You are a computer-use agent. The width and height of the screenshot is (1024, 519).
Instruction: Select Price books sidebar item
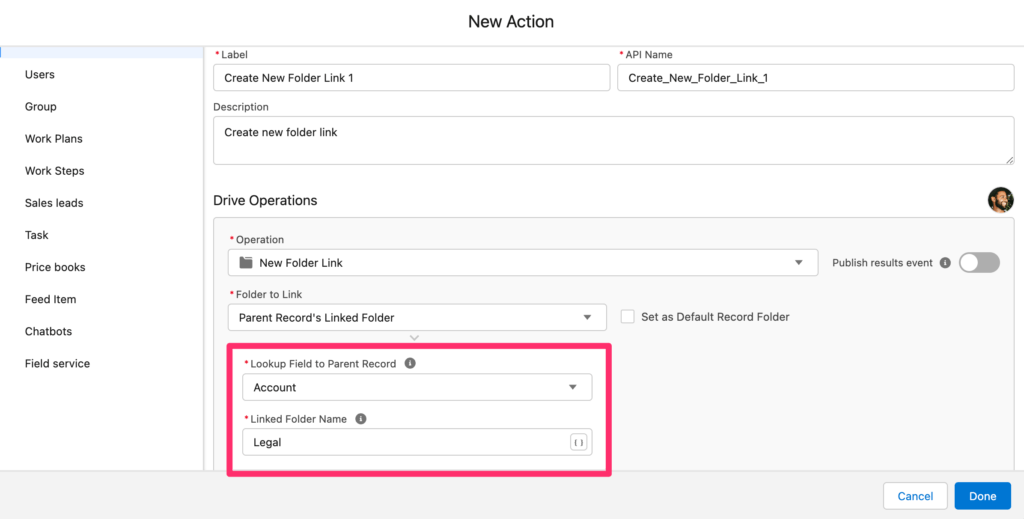click(55, 268)
